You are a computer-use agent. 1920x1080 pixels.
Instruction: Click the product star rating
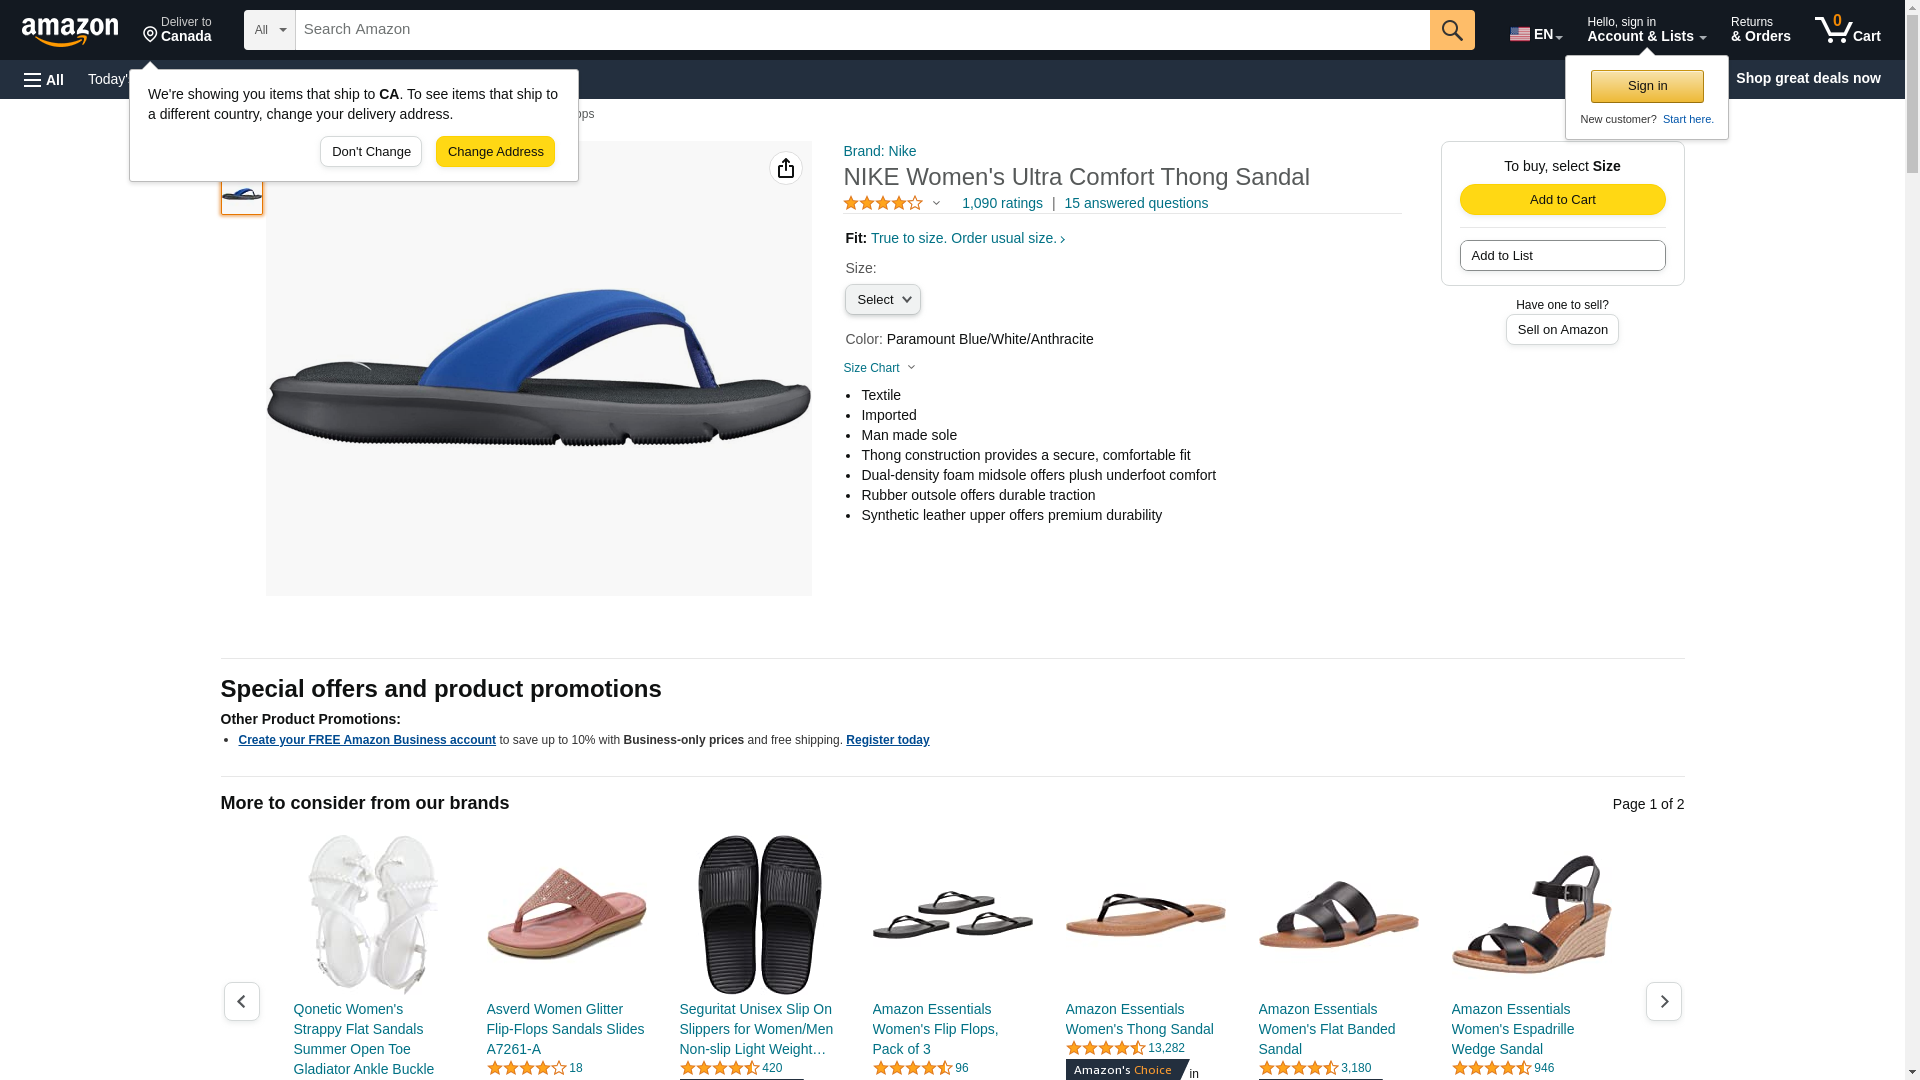[884, 203]
